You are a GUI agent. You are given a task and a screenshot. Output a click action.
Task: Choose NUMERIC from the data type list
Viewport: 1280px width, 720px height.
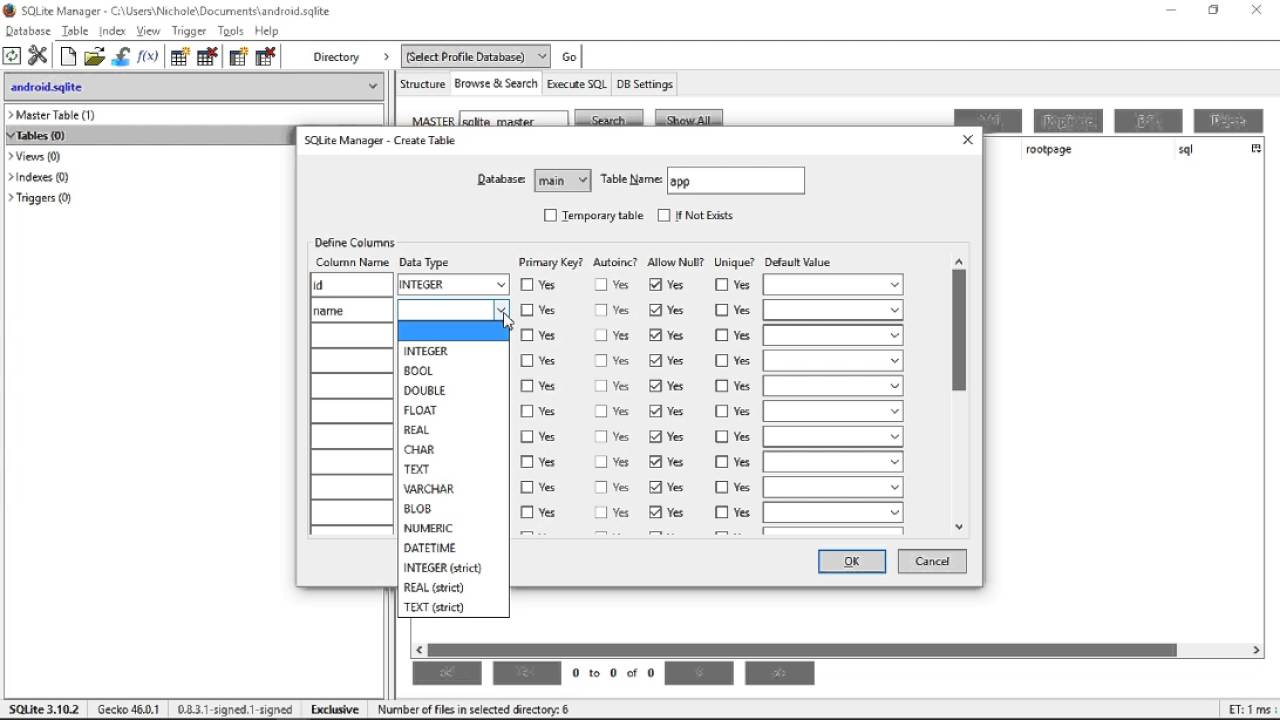[x=453, y=528]
